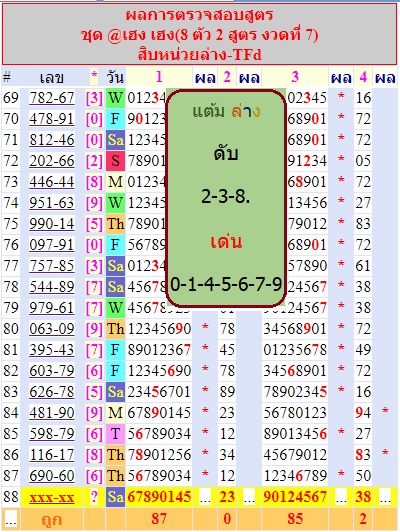
Task: Select the pink T day cell in row 85
Action: tap(115, 434)
